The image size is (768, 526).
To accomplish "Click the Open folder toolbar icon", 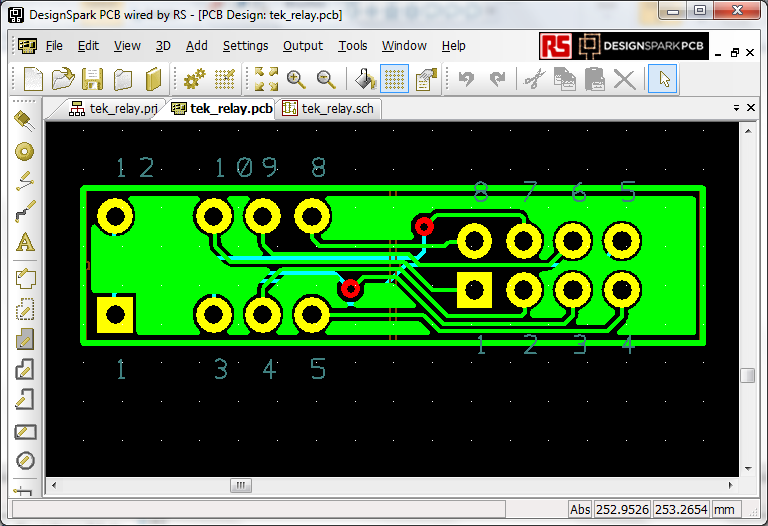I will [63, 79].
